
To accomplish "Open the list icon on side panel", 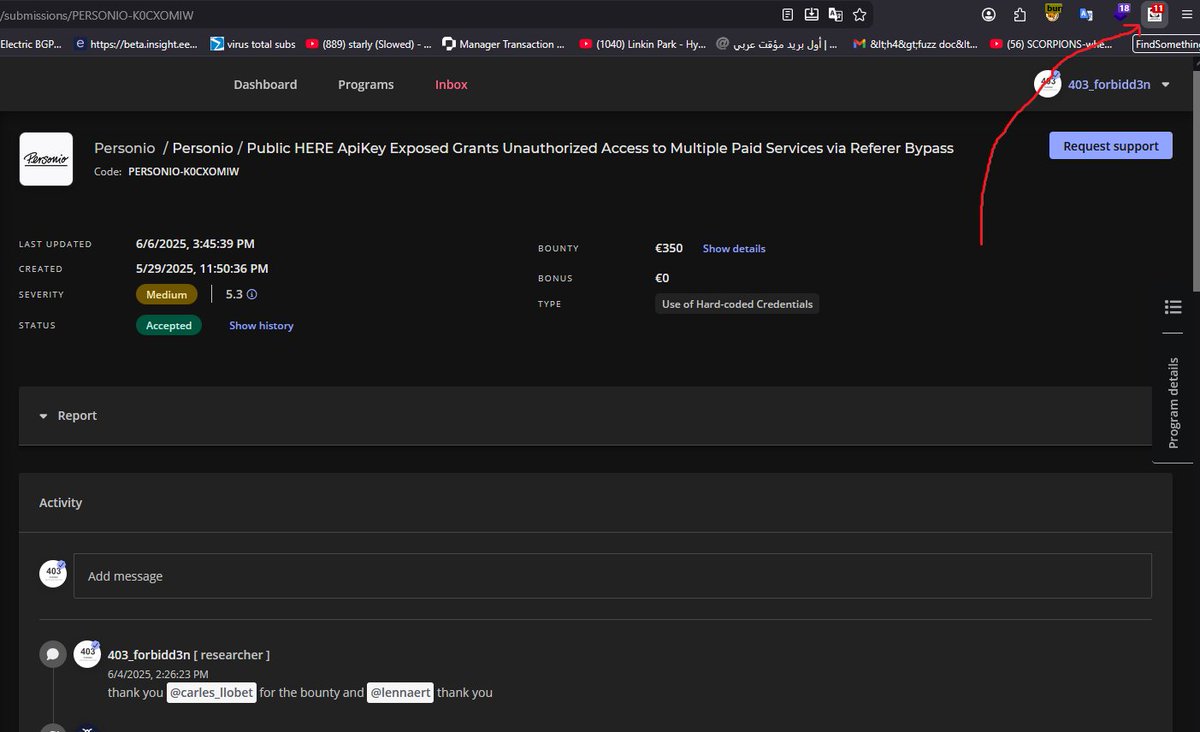I will point(1174,307).
